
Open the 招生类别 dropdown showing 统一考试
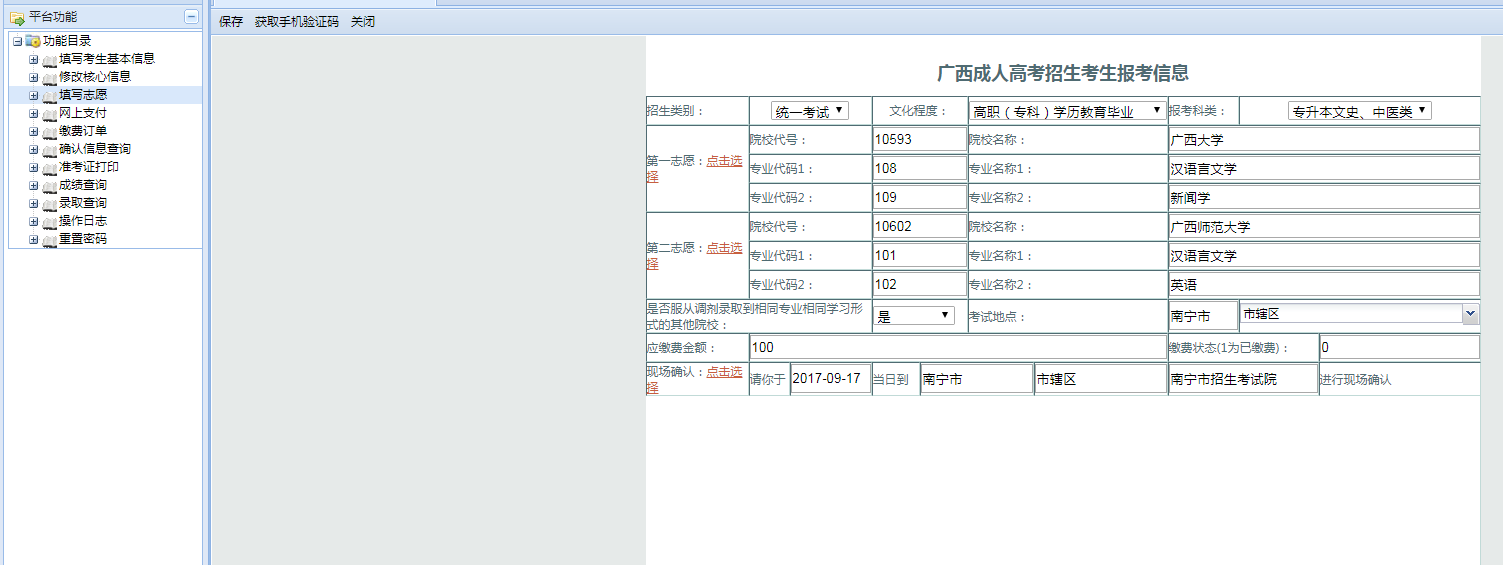point(810,111)
